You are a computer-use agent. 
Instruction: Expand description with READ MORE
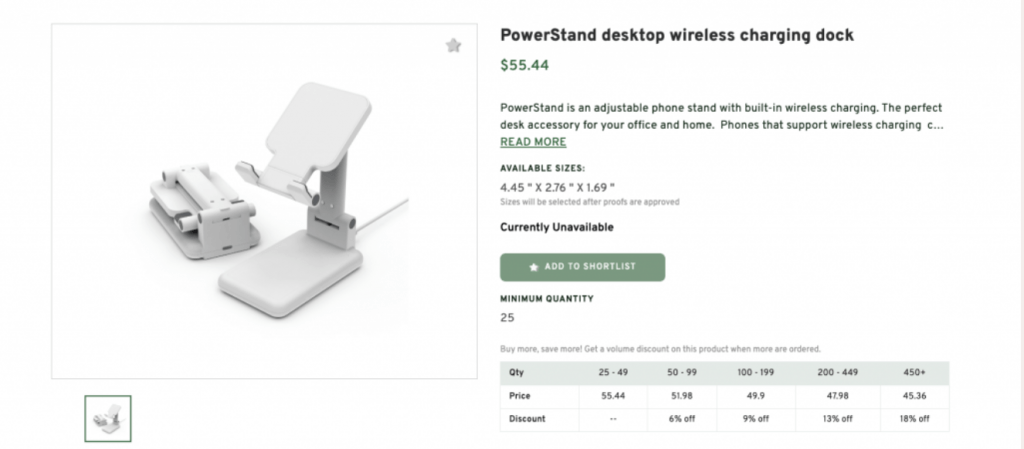(x=533, y=142)
